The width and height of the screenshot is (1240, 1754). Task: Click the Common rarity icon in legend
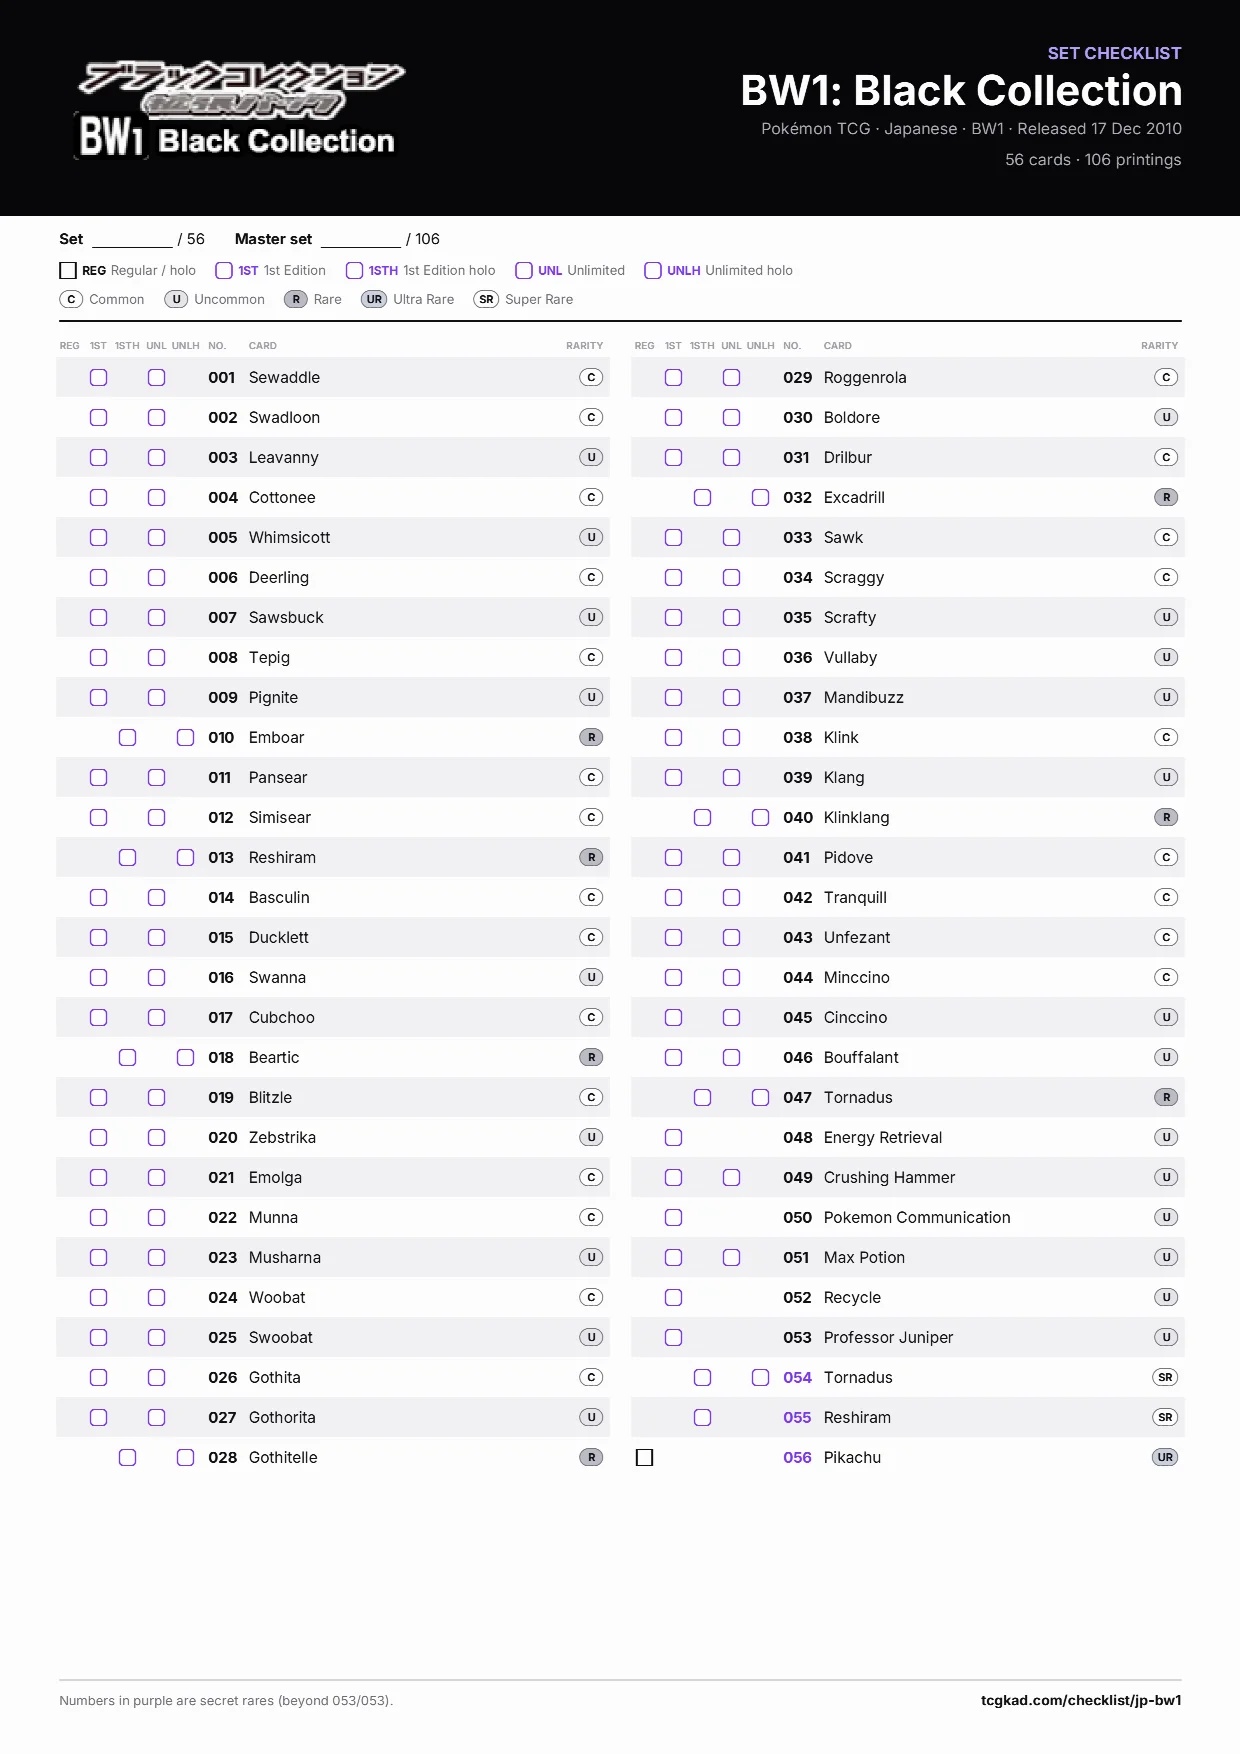[x=71, y=299]
